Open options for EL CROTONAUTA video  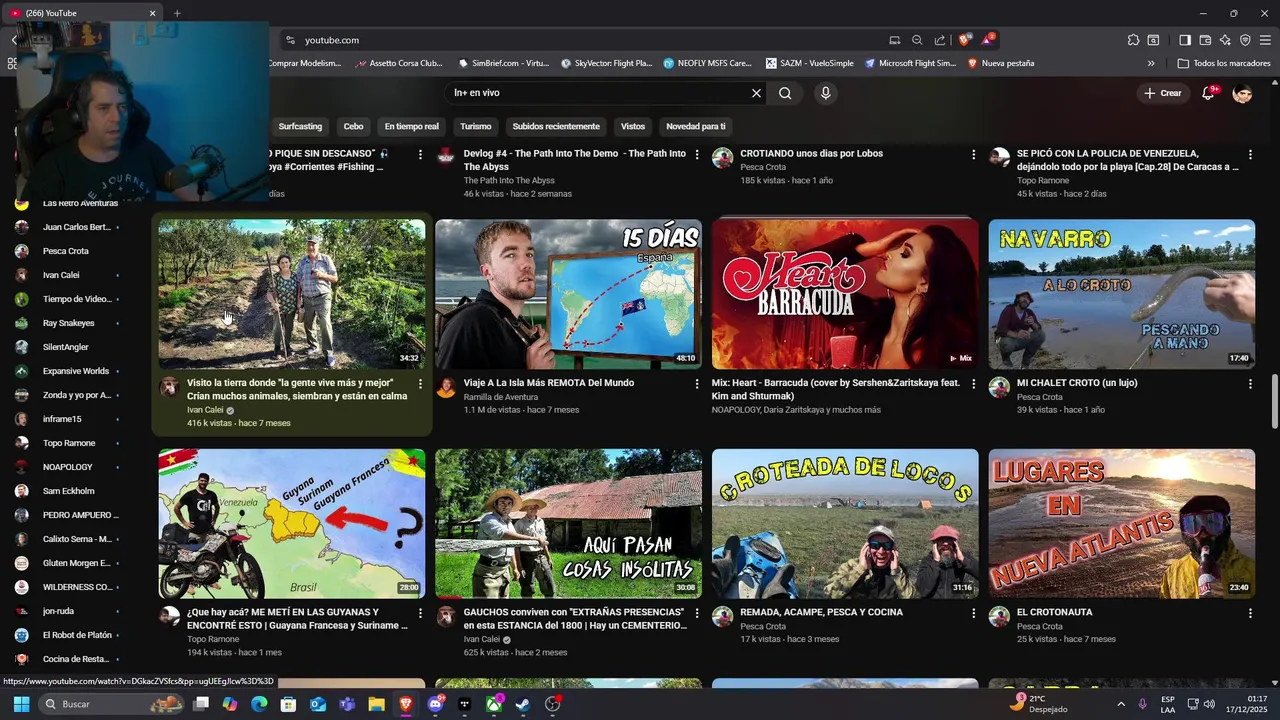coord(1250,613)
